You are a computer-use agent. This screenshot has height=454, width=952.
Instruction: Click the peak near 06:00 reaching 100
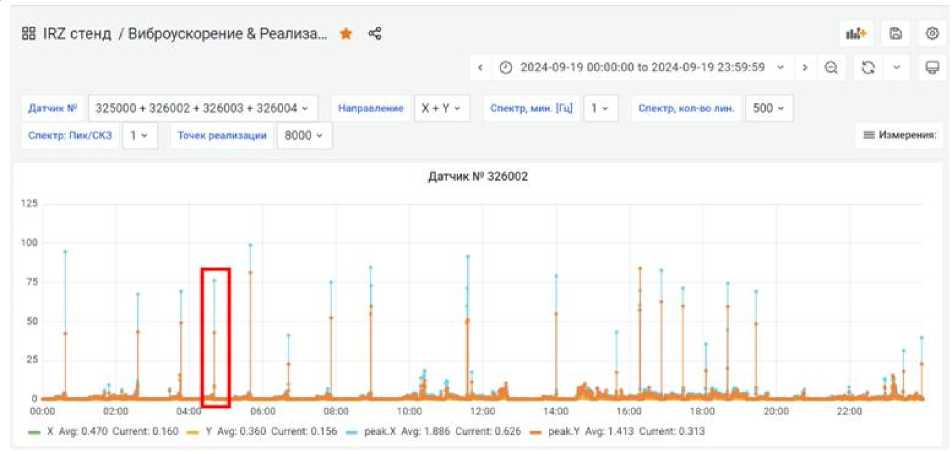click(250, 245)
